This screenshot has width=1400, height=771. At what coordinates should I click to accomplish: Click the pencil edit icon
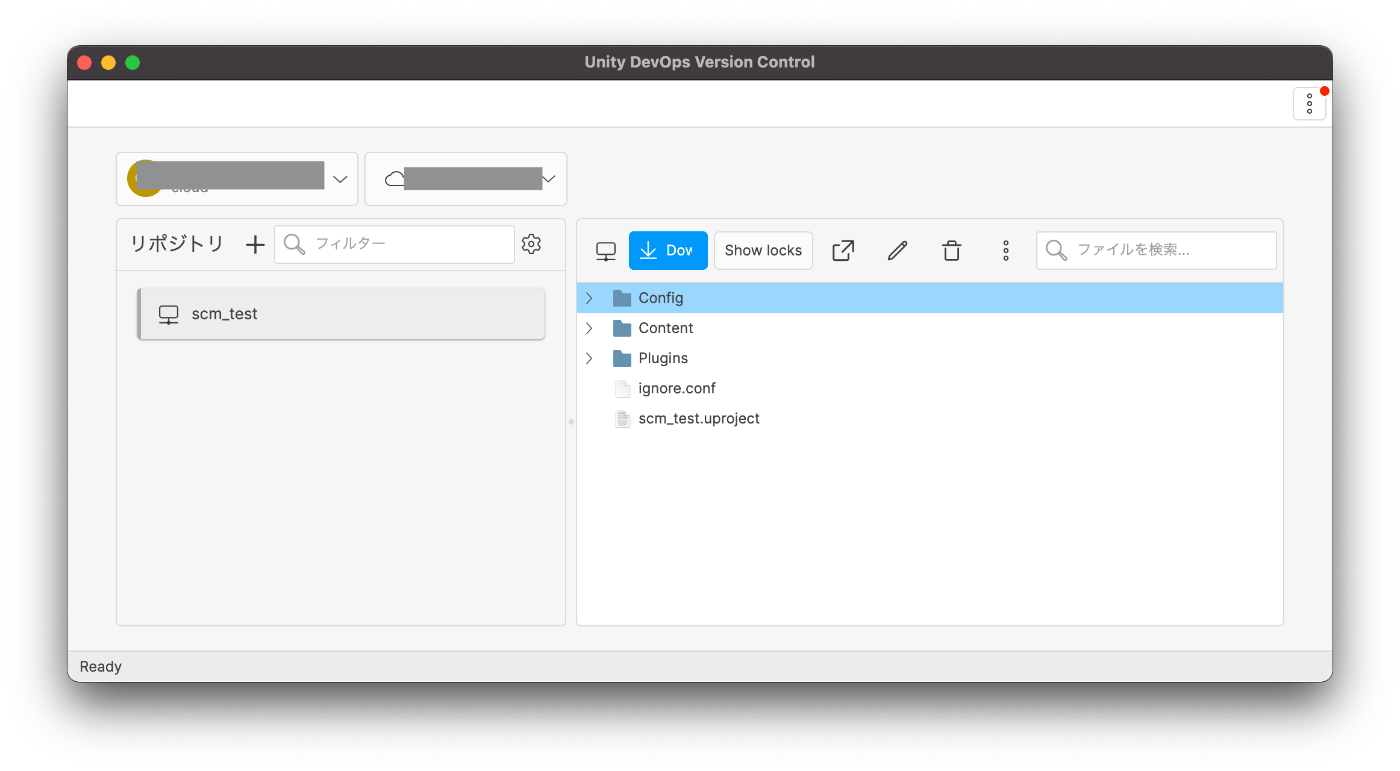point(898,251)
